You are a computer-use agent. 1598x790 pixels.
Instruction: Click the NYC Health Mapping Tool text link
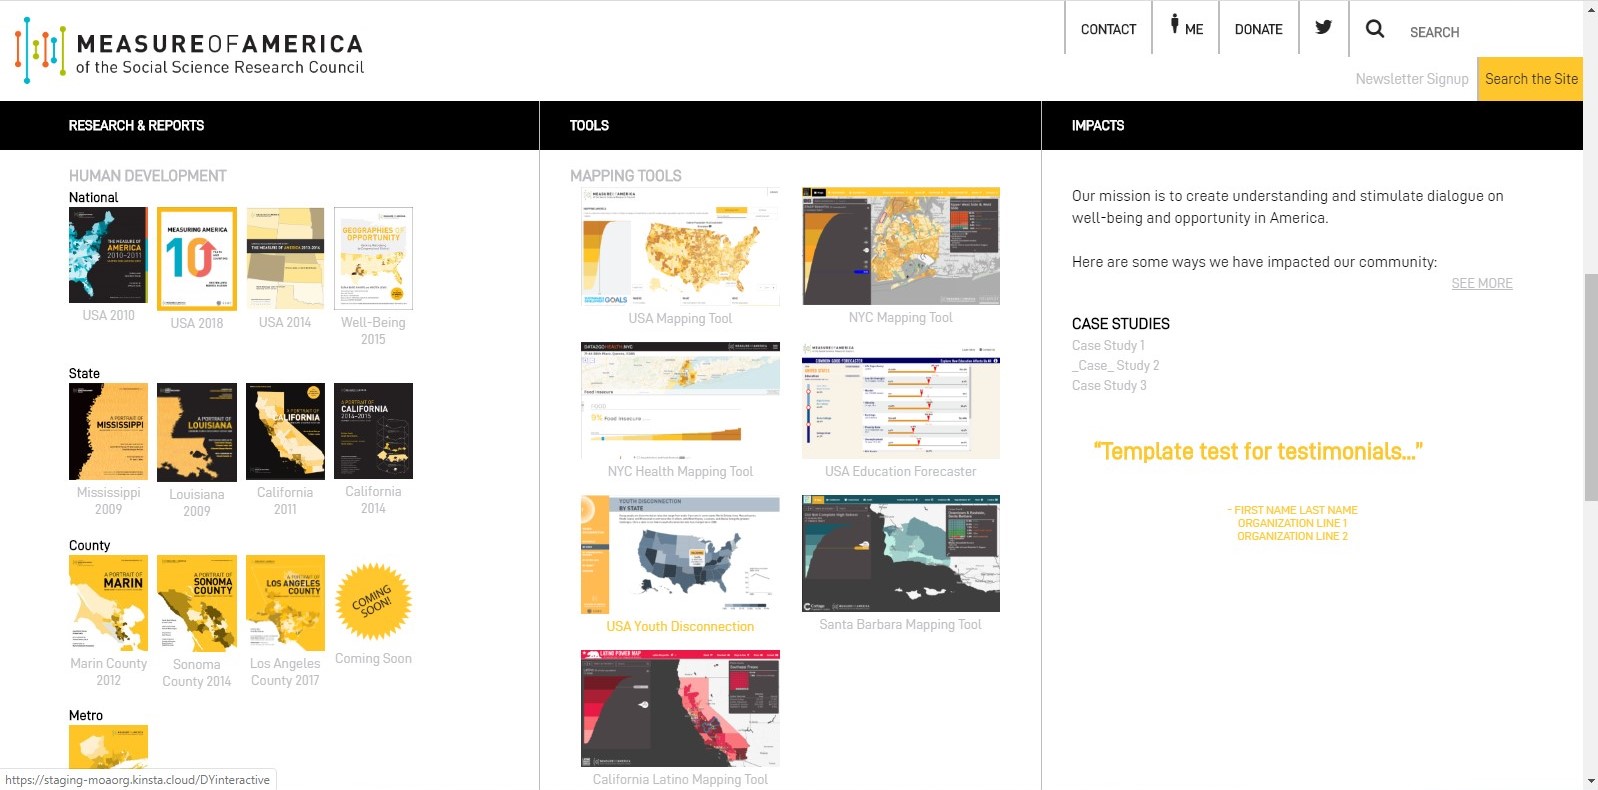tap(680, 471)
